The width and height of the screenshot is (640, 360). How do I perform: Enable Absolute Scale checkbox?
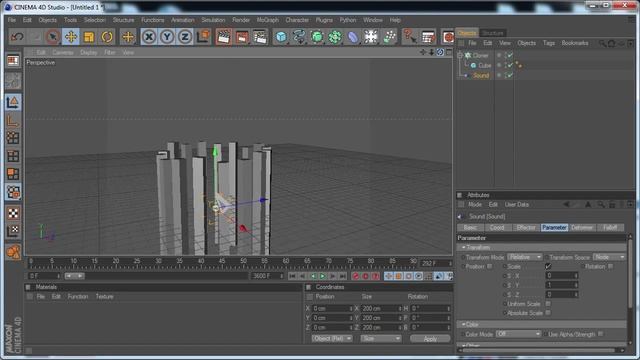coord(548,313)
